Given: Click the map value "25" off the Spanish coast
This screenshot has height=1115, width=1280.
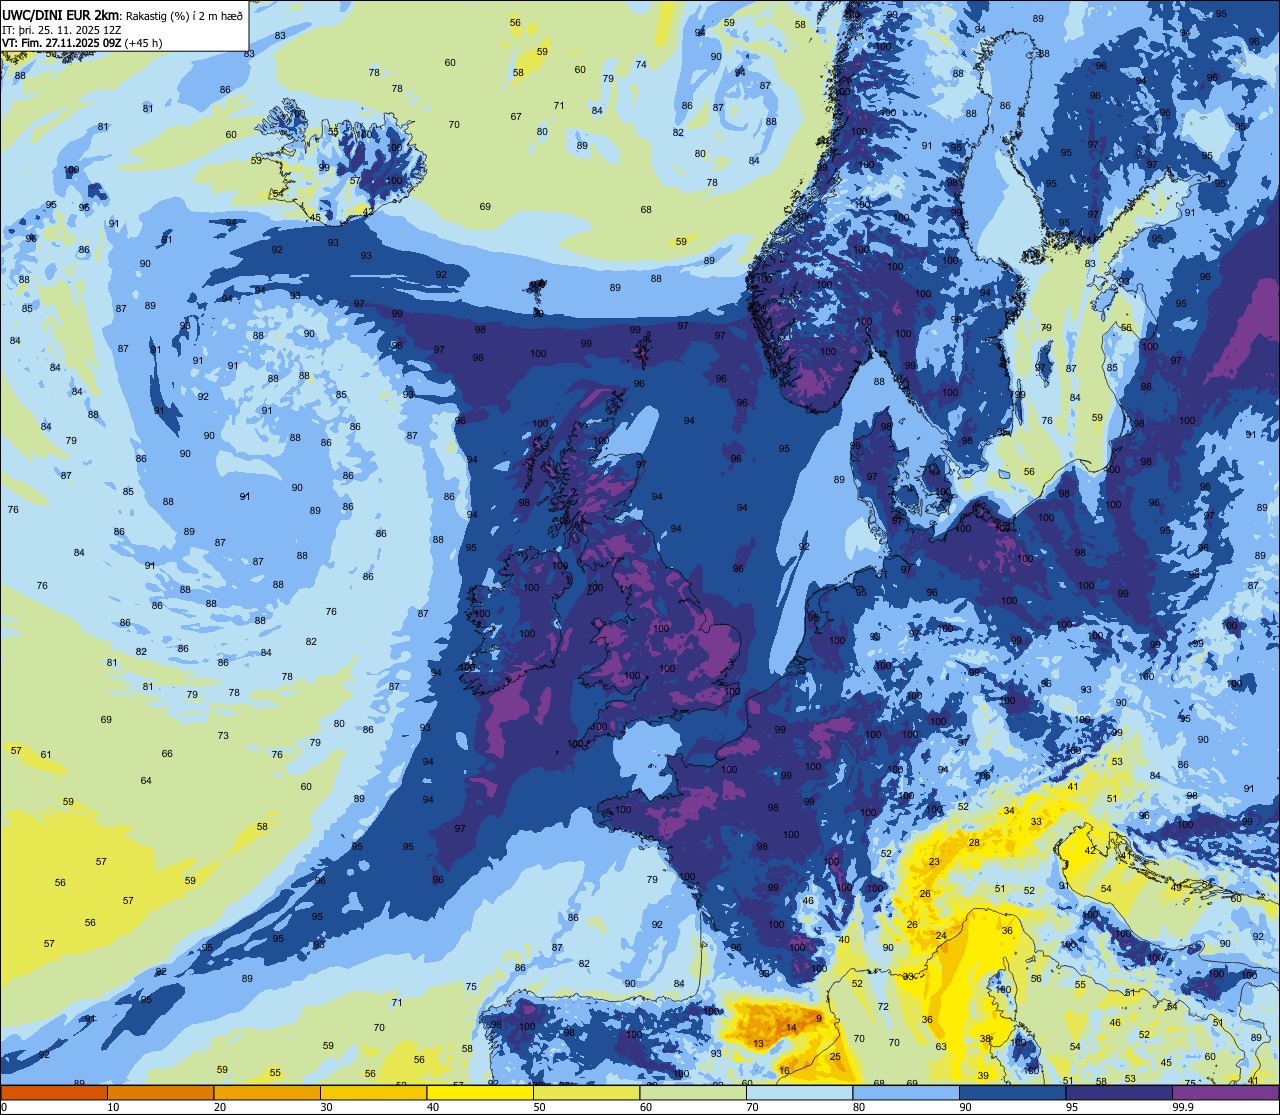Looking at the screenshot, I should point(835,1056).
